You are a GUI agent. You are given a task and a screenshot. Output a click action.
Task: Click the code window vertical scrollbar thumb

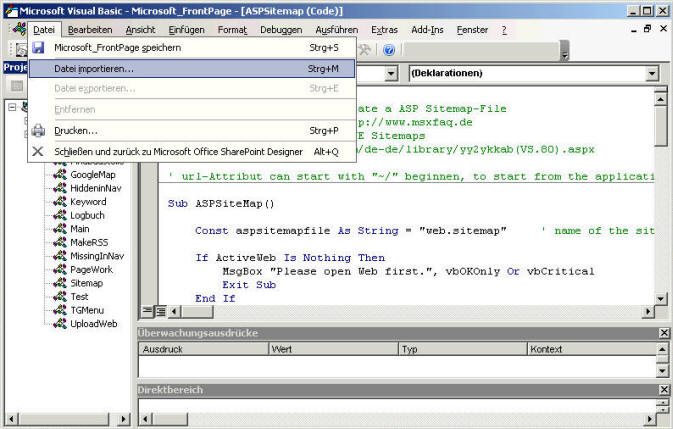pos(661,128)
